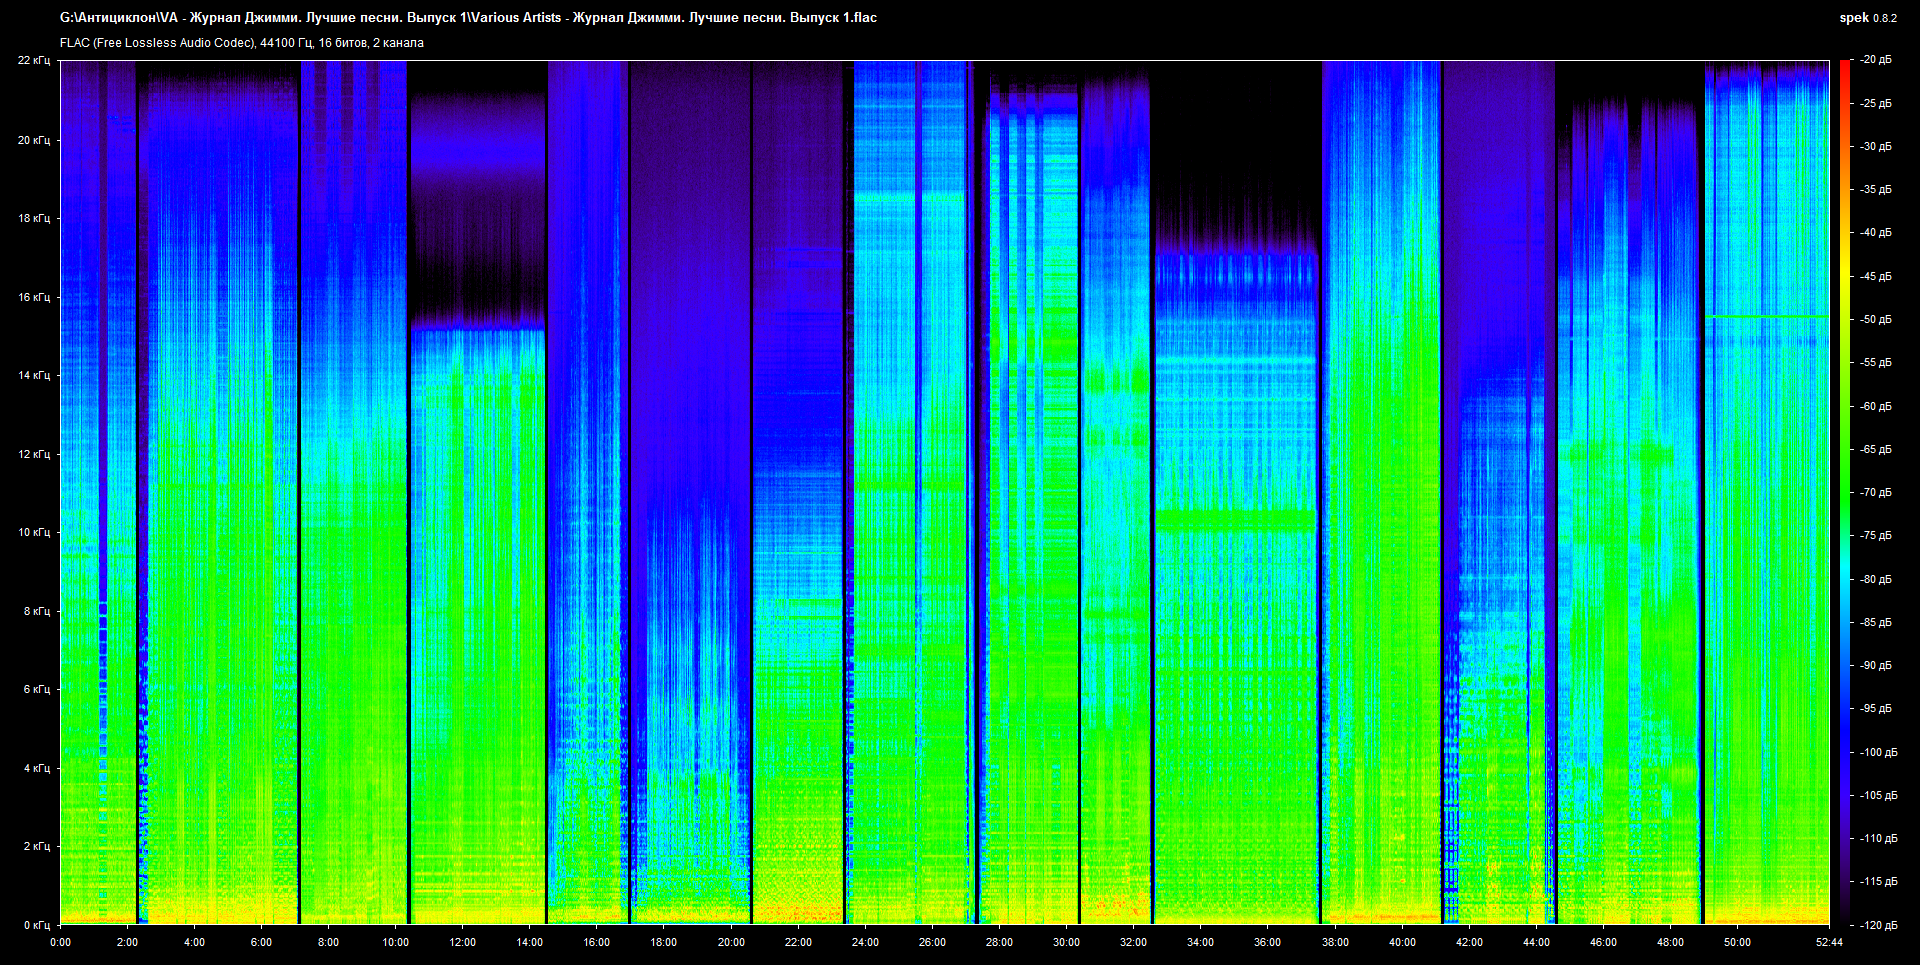Click the 6 кГц frequency axis label
Viewport: 1920px width, 965px height.
(x=37, y=689)
